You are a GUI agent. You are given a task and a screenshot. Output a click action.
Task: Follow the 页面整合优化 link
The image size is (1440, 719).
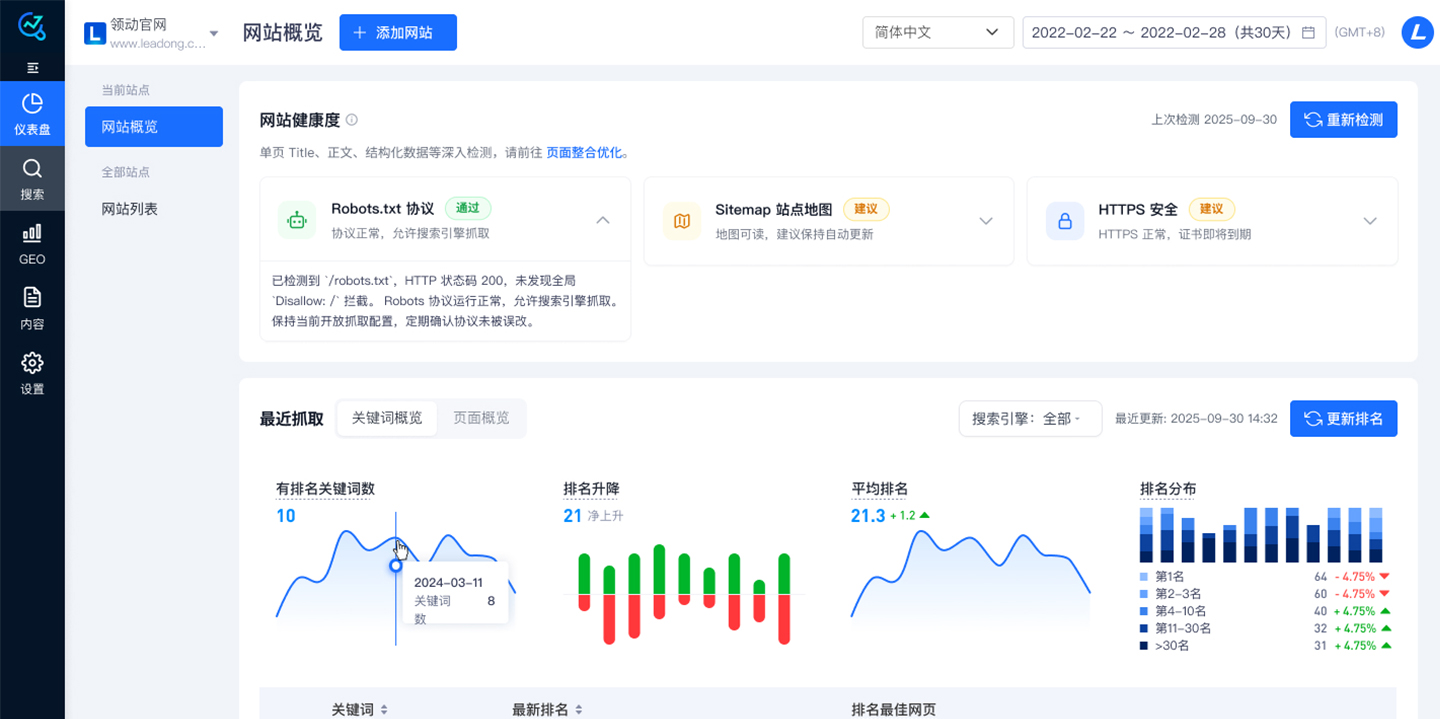tap(584, 153)
